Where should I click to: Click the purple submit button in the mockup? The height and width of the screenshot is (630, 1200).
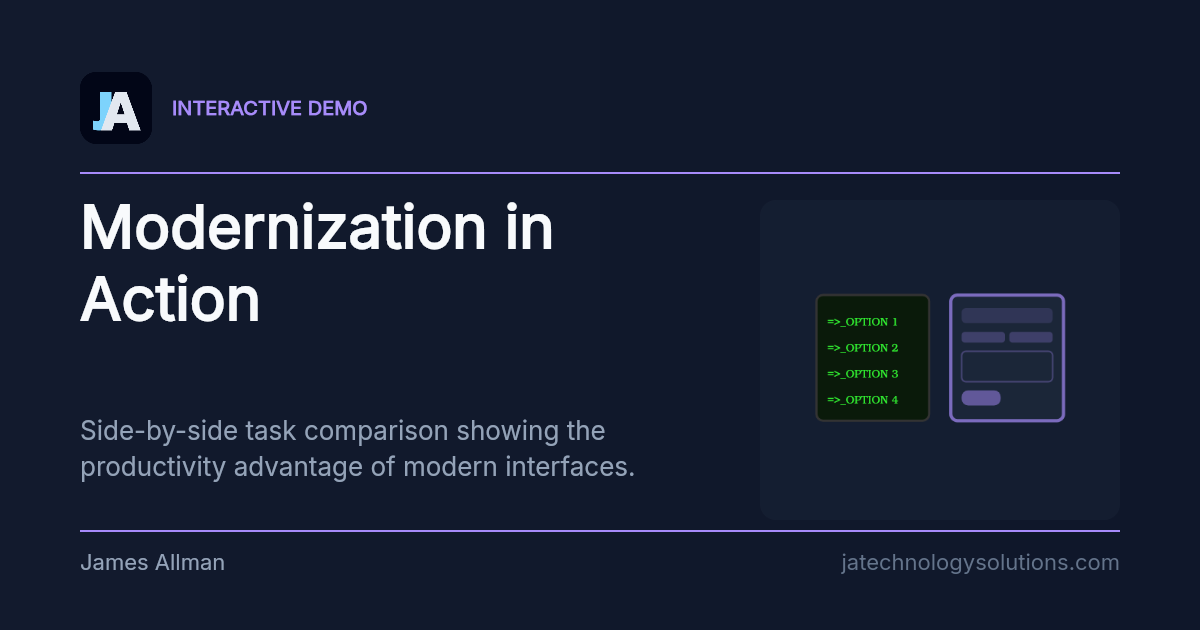point(981,398)
